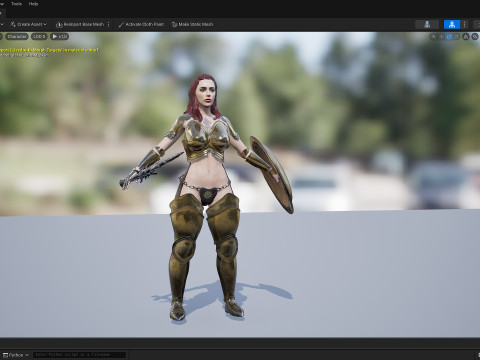The width and height of the screenshot is (480, 360).
Task: Choose the highlighted rotate tool in viewport
Action: 449,37
